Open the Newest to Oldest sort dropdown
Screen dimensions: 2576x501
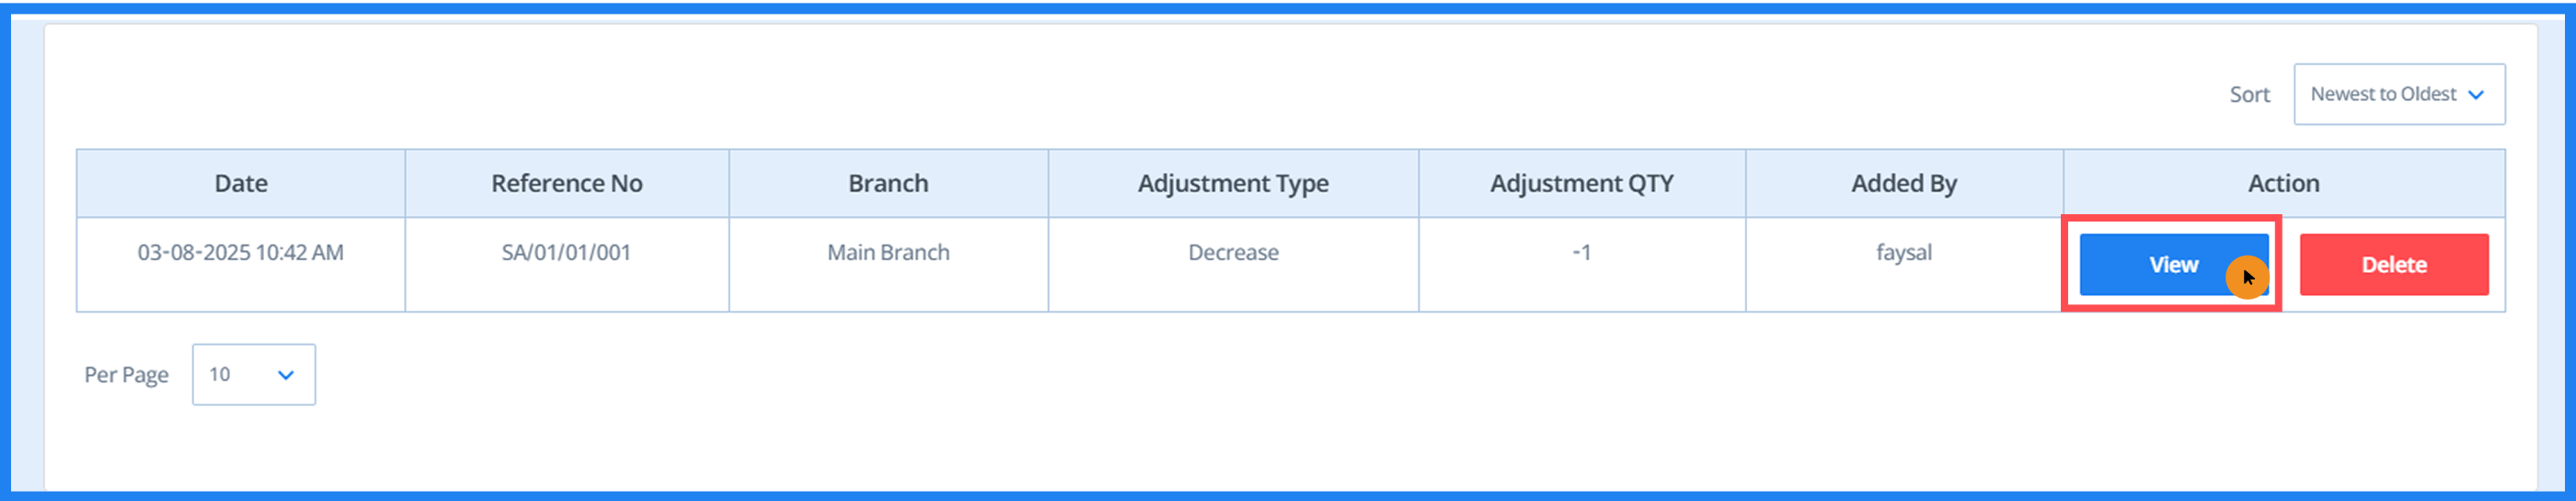2398,94
